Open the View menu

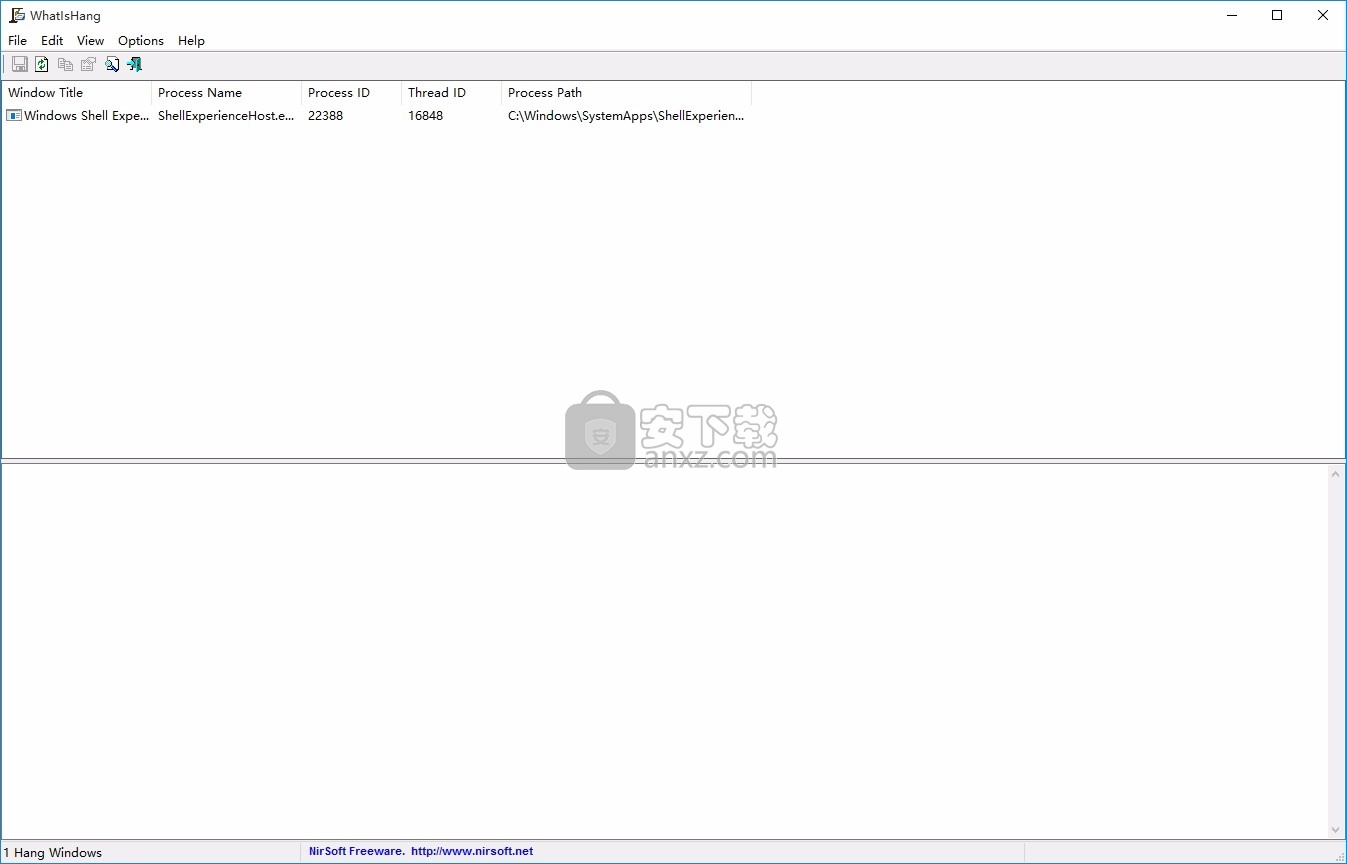tap(91, 41)
